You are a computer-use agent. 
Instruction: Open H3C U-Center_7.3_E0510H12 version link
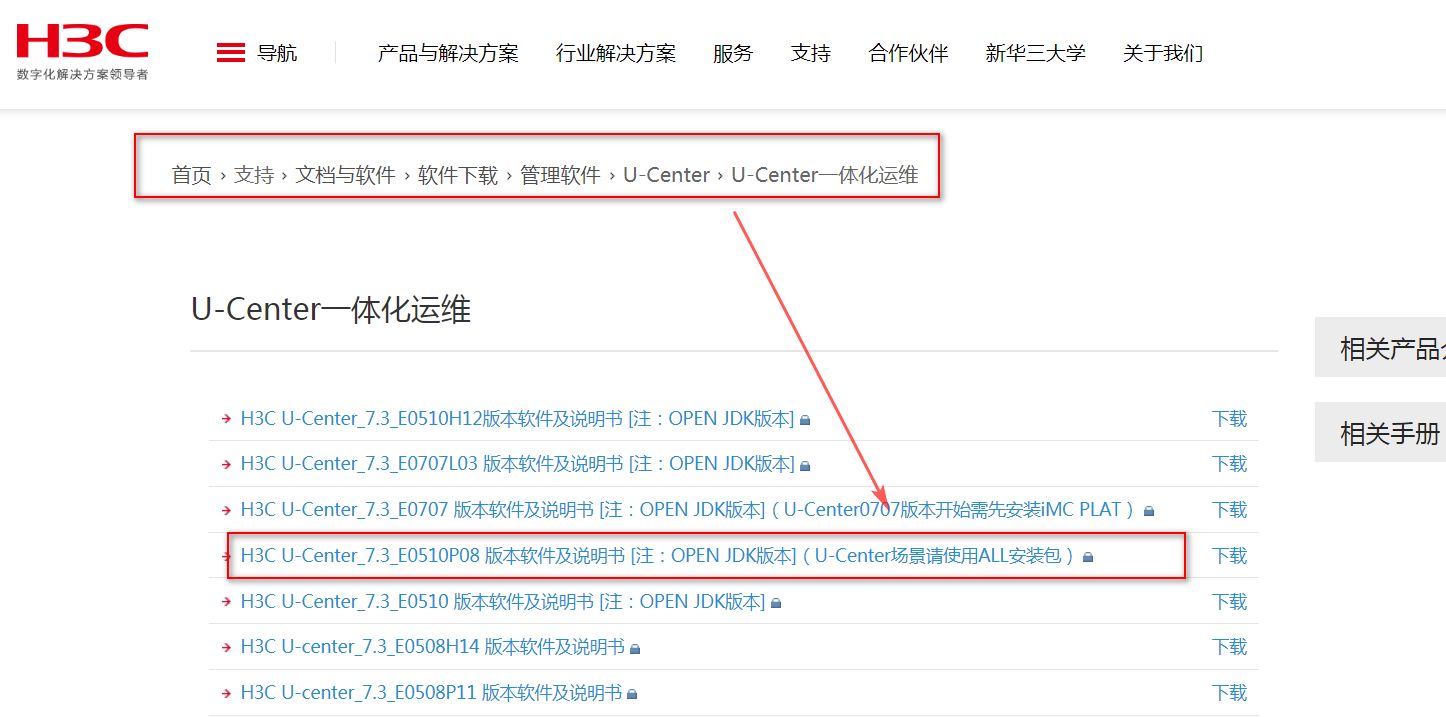click(517, 419)
